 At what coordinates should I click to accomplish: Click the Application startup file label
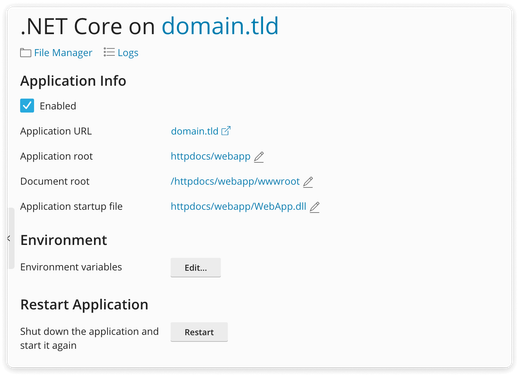[71, 206]
